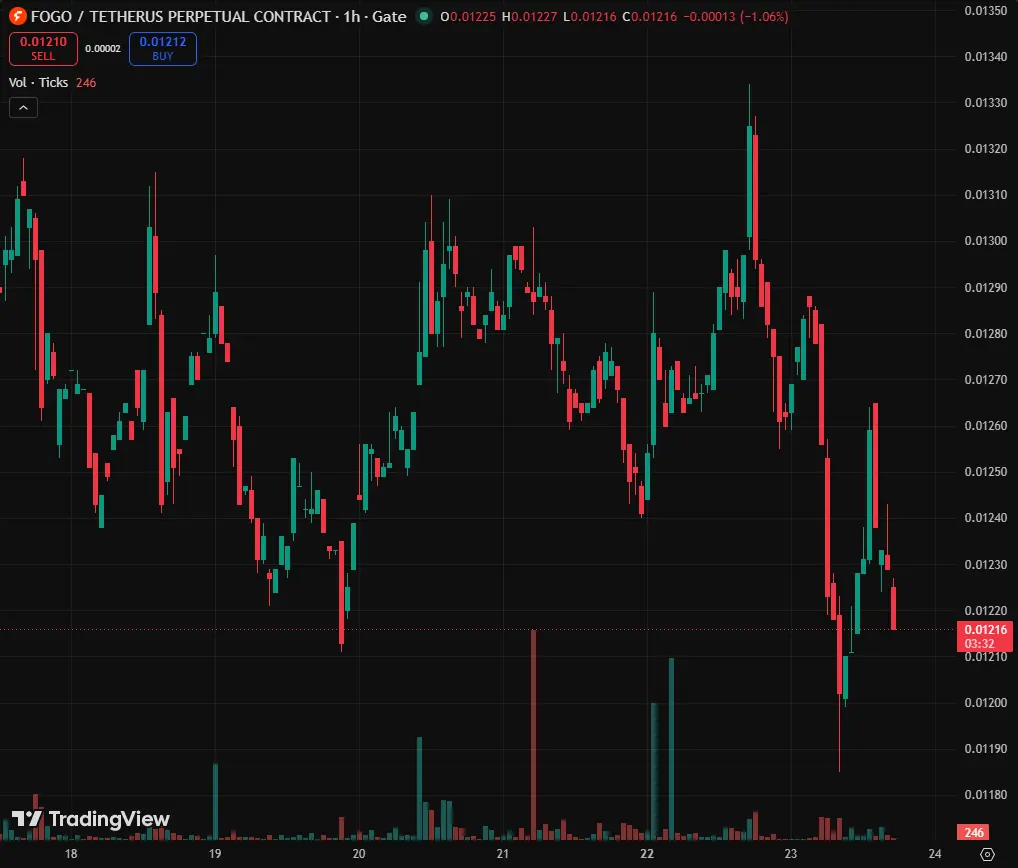The height and width of the screenshot is (868, 1018).
Task: Click the 0.01280 price axis label
Action: [x=986, y=334]
